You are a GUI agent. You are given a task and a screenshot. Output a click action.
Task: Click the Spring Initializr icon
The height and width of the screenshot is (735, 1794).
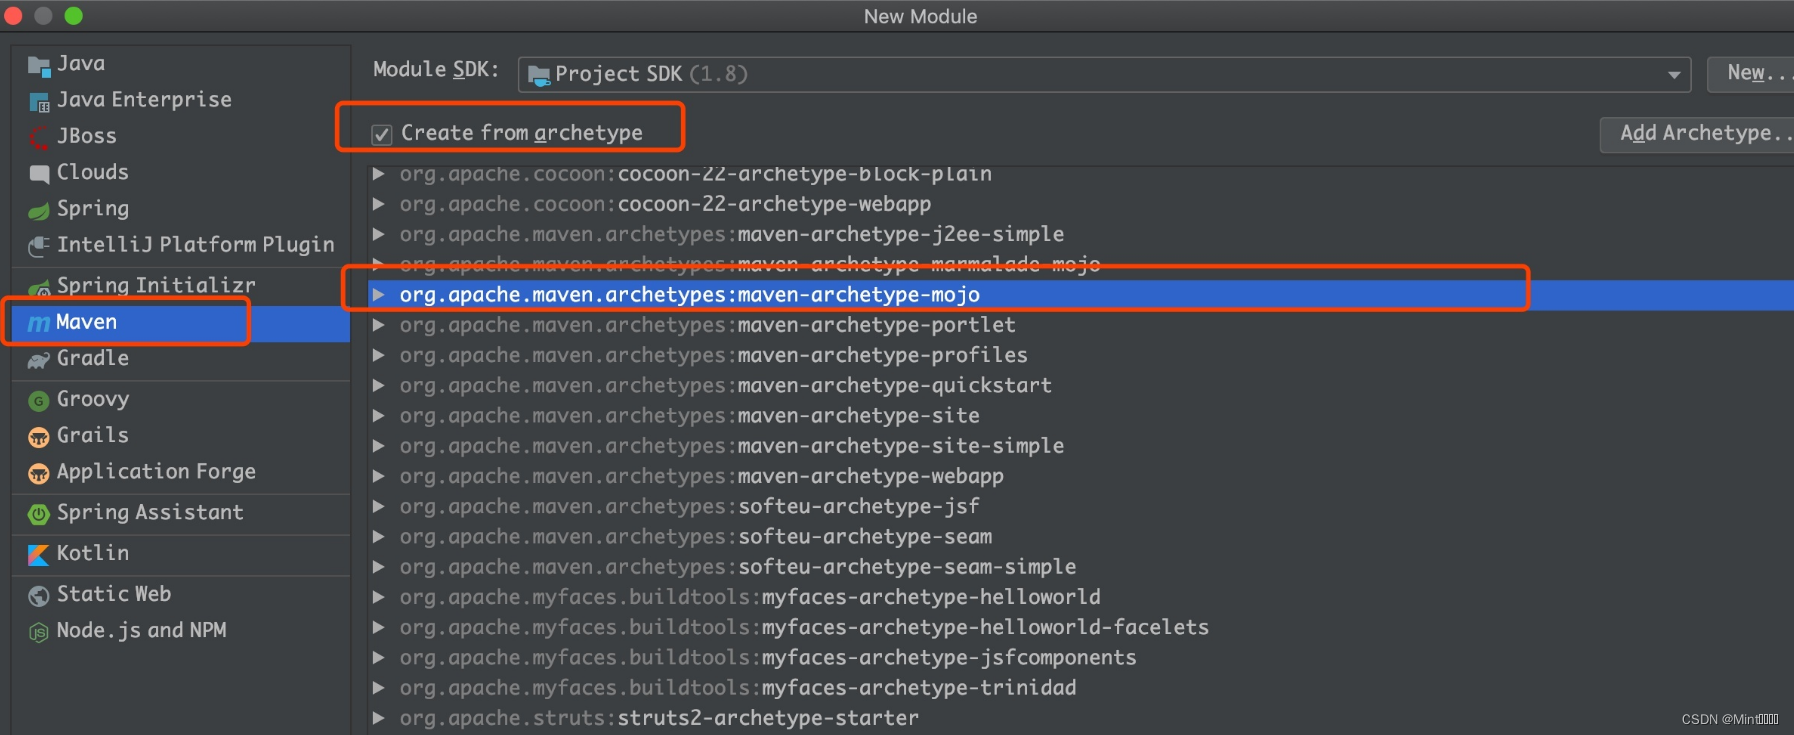click(39, 288)
